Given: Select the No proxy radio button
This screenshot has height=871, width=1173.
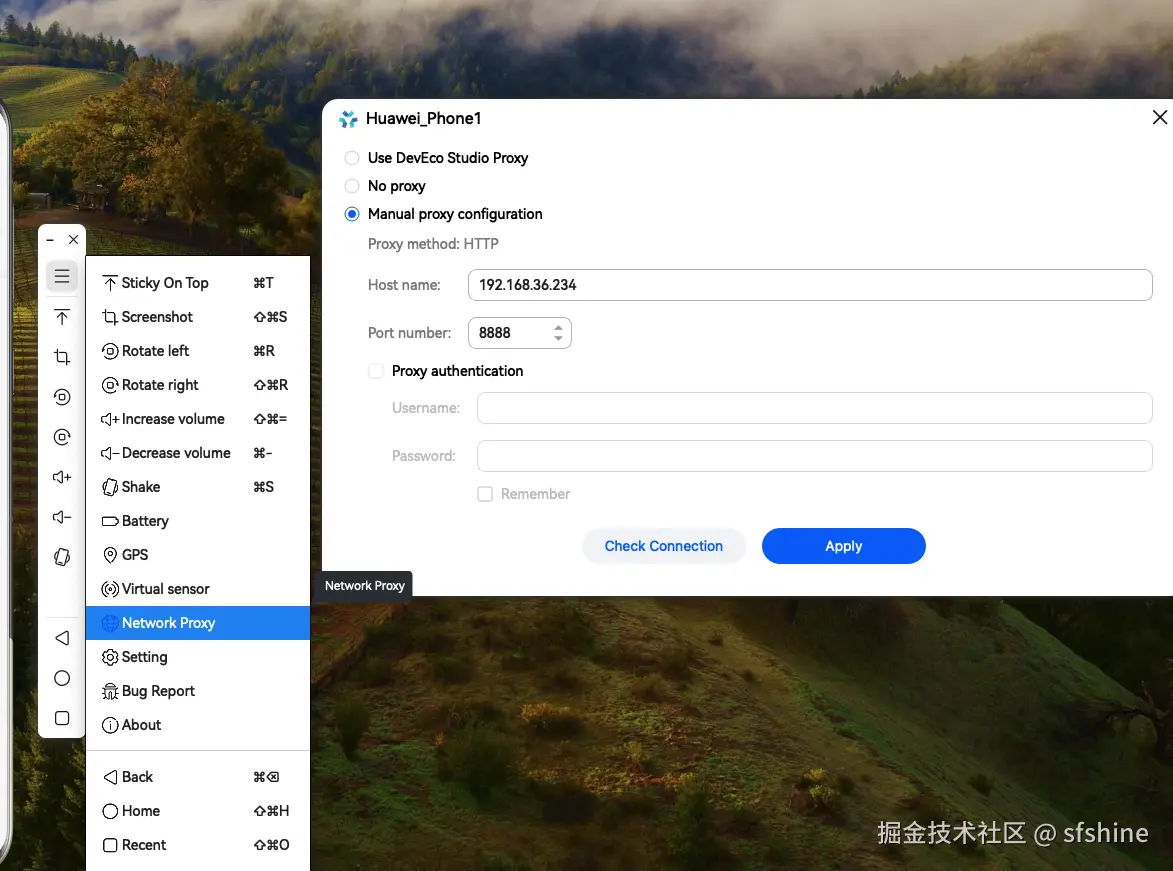Looking at the screenshot, I should (352, 186).
